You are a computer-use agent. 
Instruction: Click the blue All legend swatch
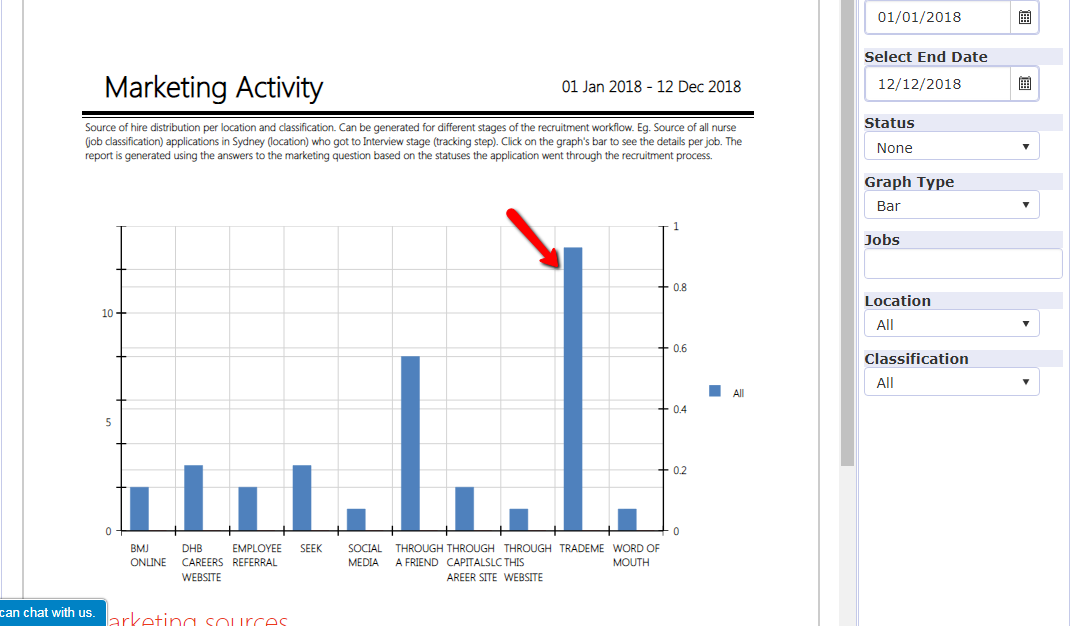point(714,391)
